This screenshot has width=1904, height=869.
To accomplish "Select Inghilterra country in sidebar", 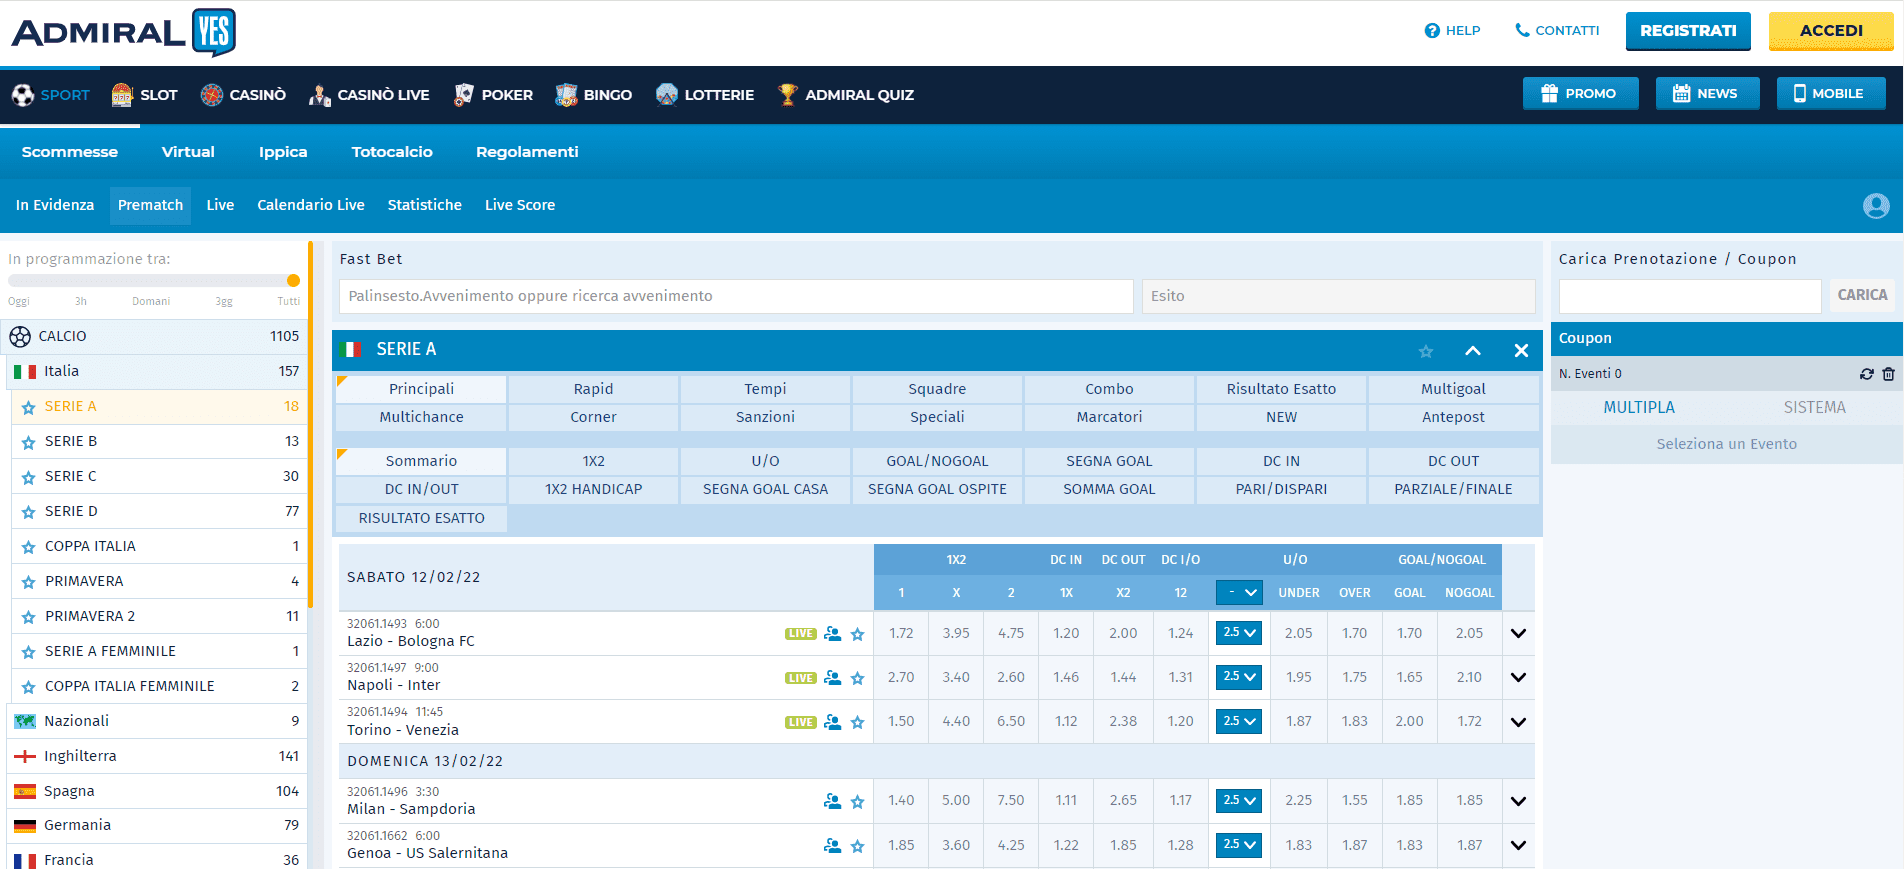I will point(157,756).
